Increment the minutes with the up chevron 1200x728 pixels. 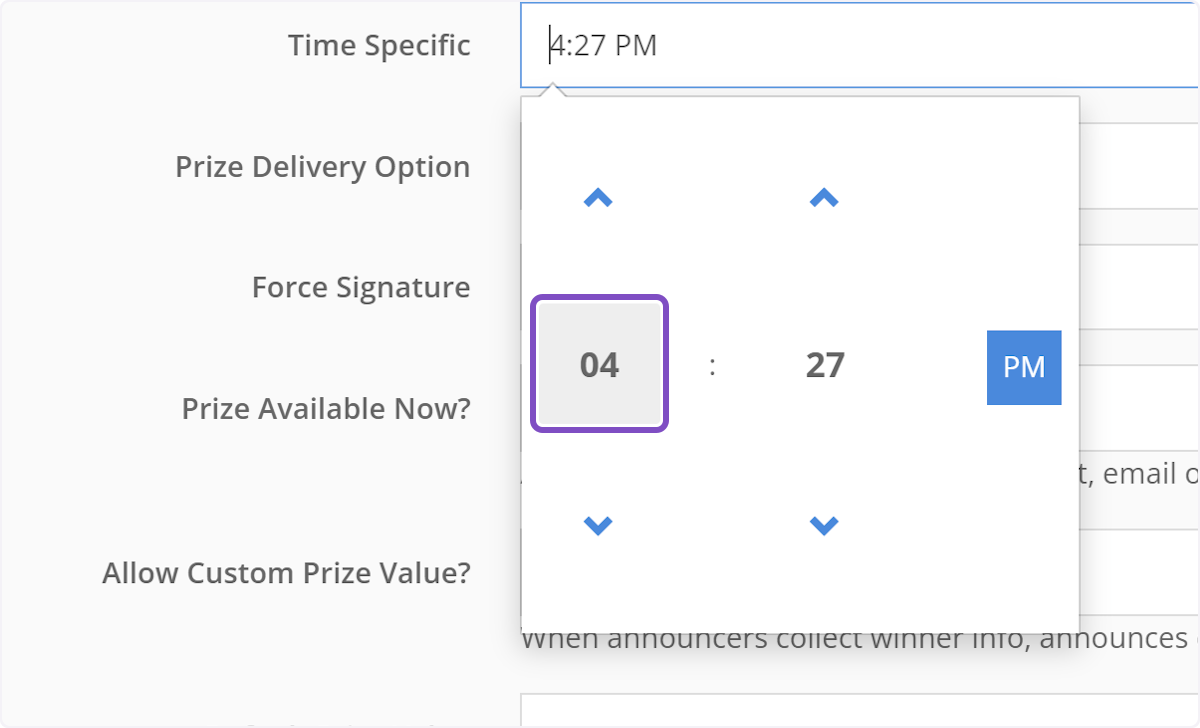coord(823,197)
